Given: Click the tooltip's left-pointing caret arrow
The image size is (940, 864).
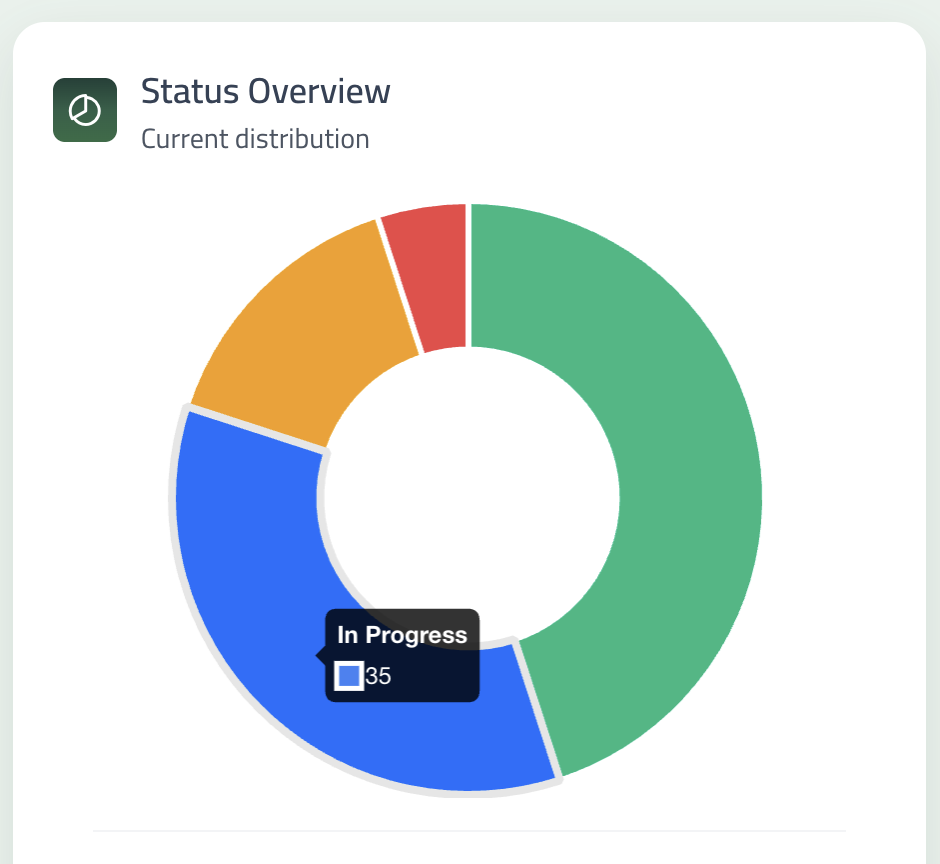Looking at the screenshot, I should pyautogui.click(x=321, y=656).
